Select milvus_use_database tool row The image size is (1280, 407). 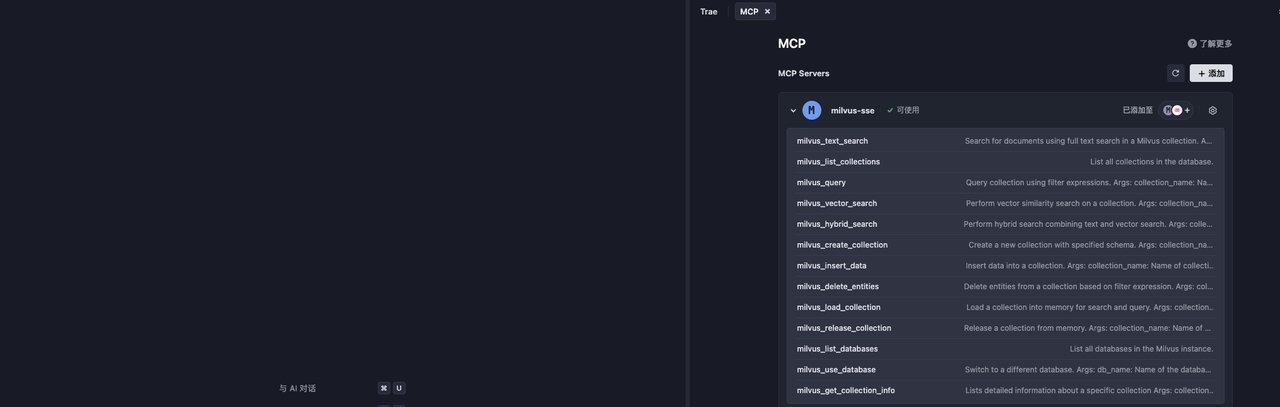[x=1005, y=370]
